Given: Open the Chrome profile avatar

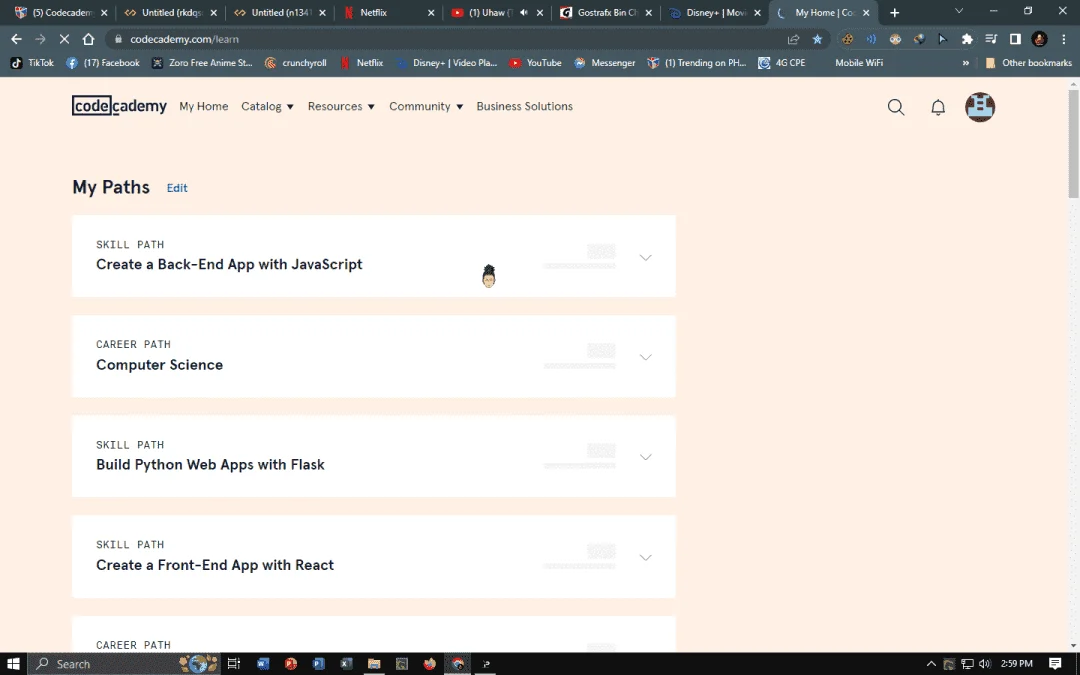Looking at the screenshot, I should tap(1039, 39).
